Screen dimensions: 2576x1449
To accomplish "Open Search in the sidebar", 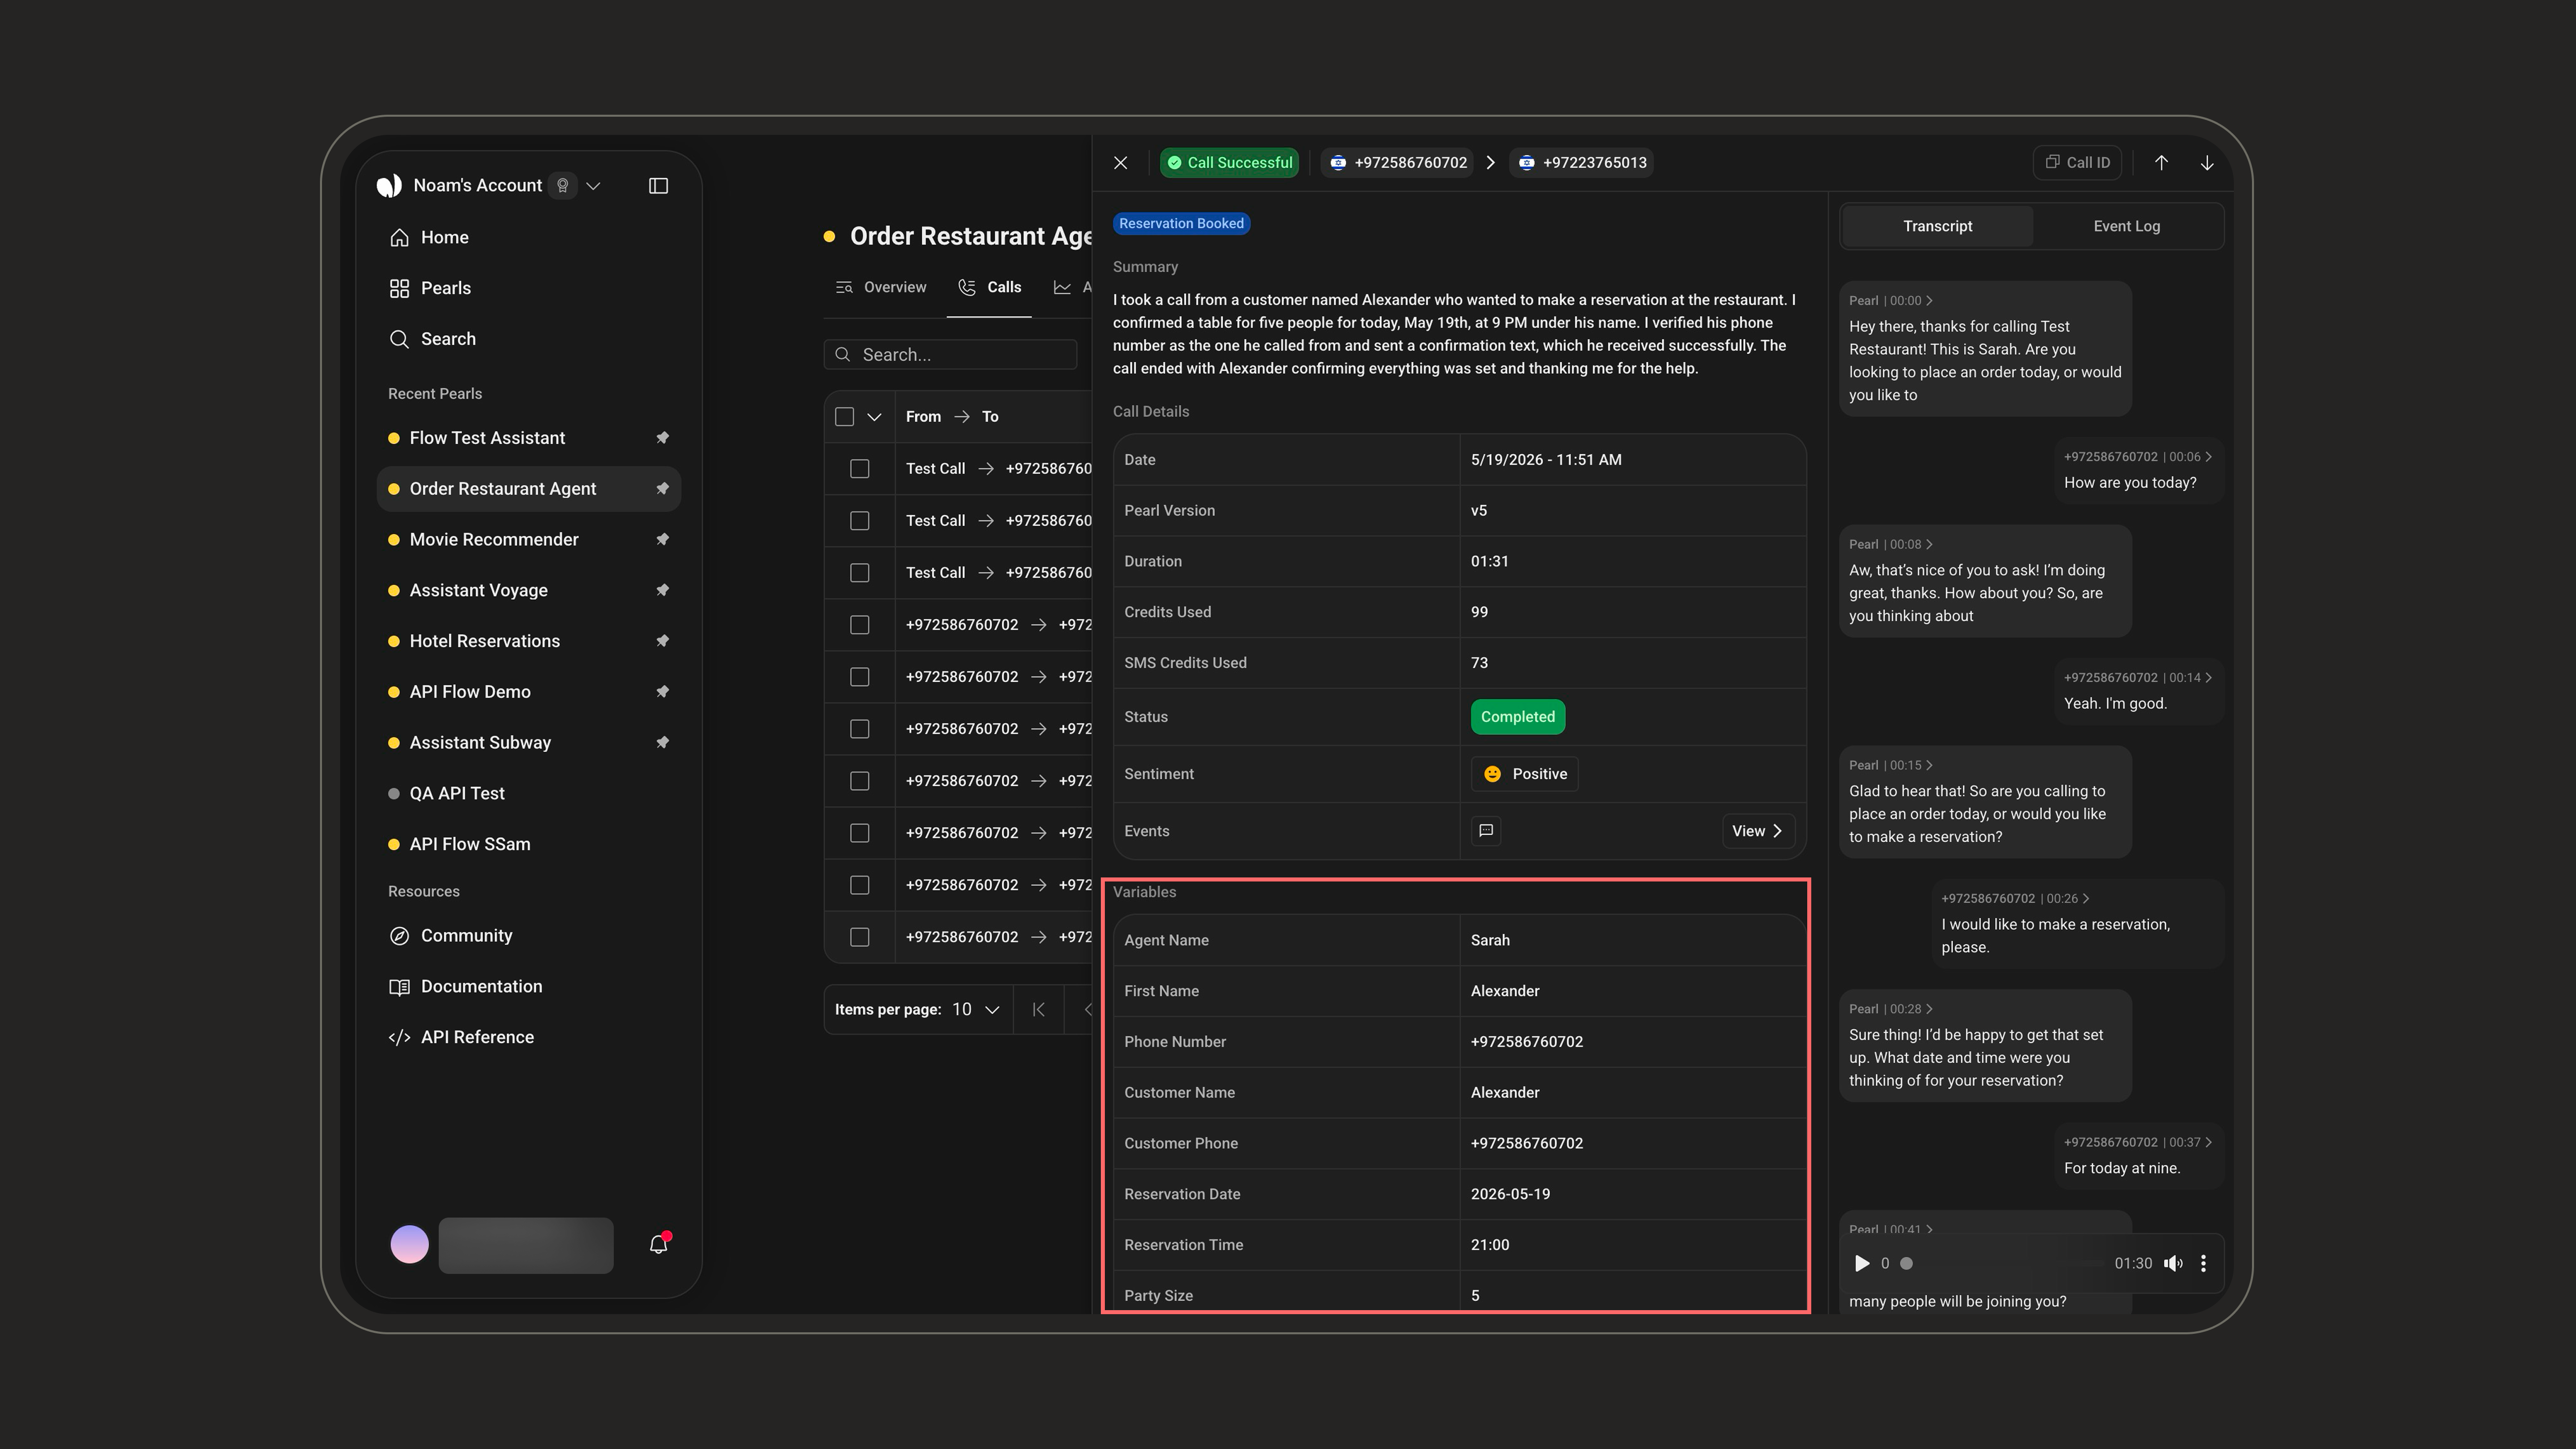I will pyautogui.click(x=528, y=339).
